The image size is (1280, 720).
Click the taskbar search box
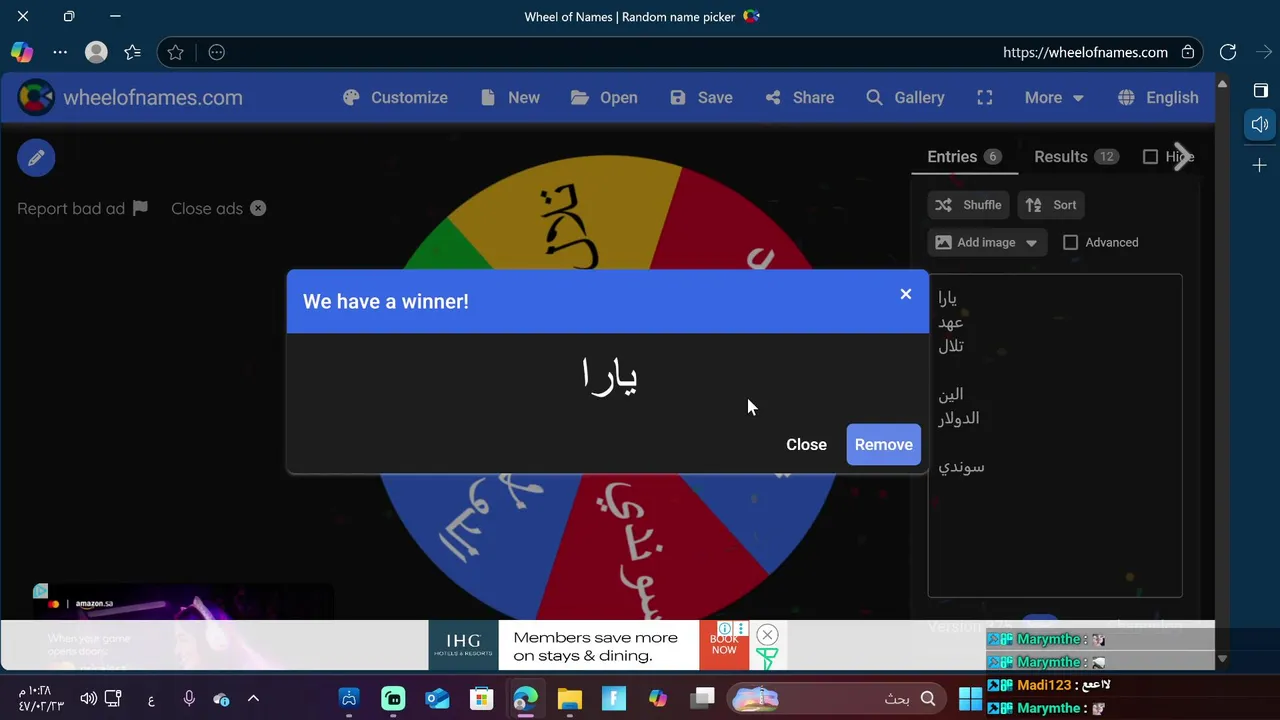coord(835,699)
